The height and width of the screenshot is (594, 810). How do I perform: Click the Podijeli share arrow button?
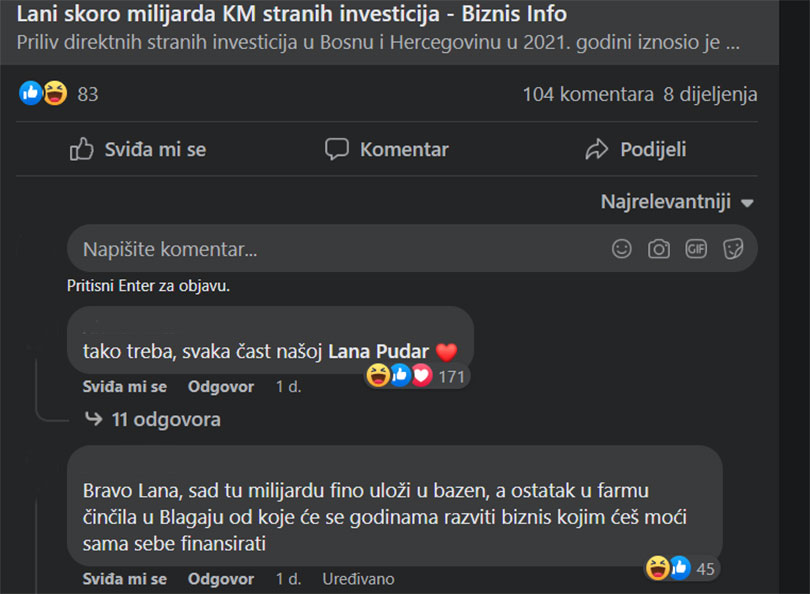click(635, 150)
